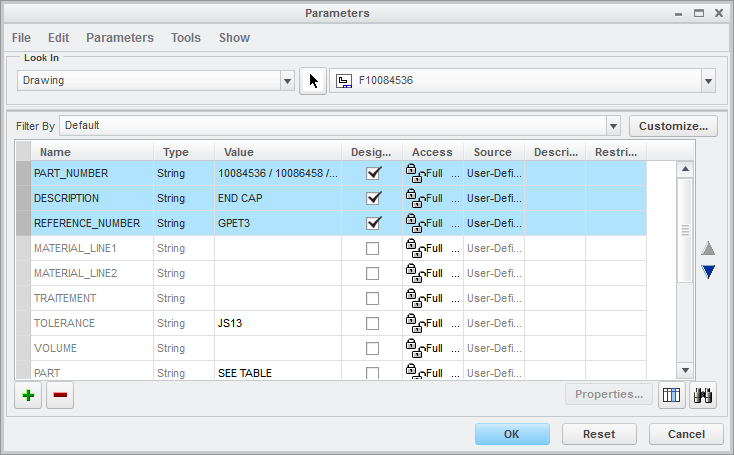Check Designate for MATERIAL_LINE1
This screenshot has width=734, height=455.
pos(373,249)
